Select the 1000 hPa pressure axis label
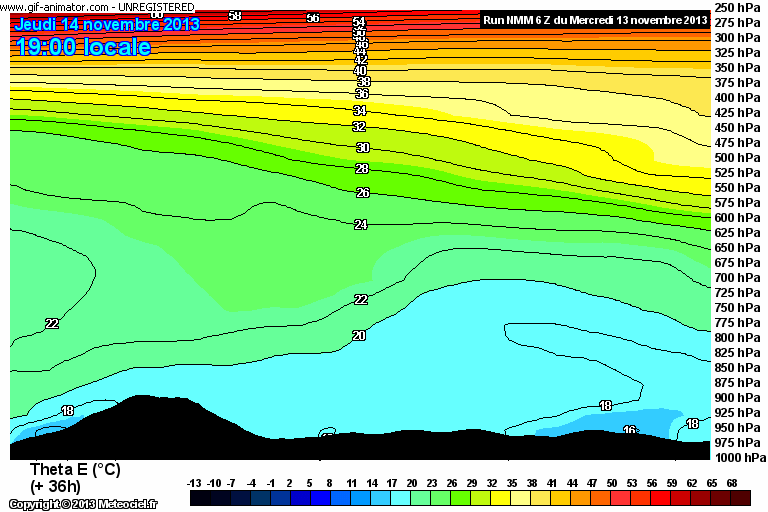Screen dimensions: 768x512 point(739,457)
